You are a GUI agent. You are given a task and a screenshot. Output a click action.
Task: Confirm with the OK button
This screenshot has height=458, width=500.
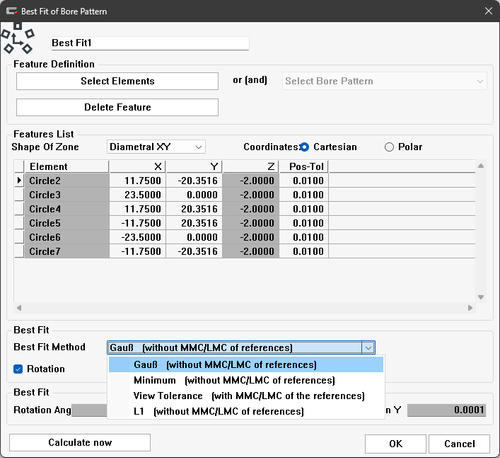(x=396, y=444)
